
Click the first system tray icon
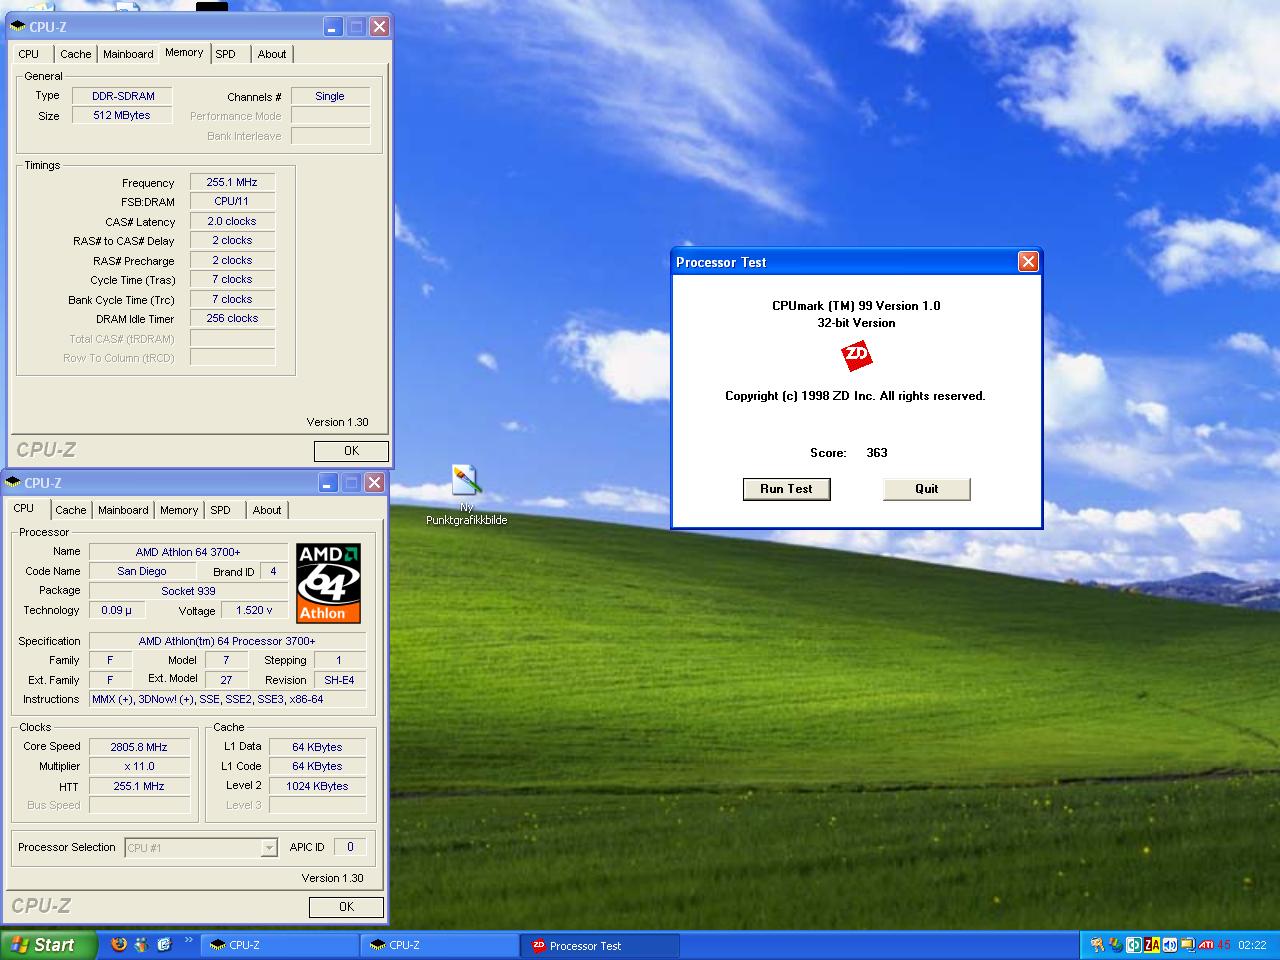(1097, 945)
